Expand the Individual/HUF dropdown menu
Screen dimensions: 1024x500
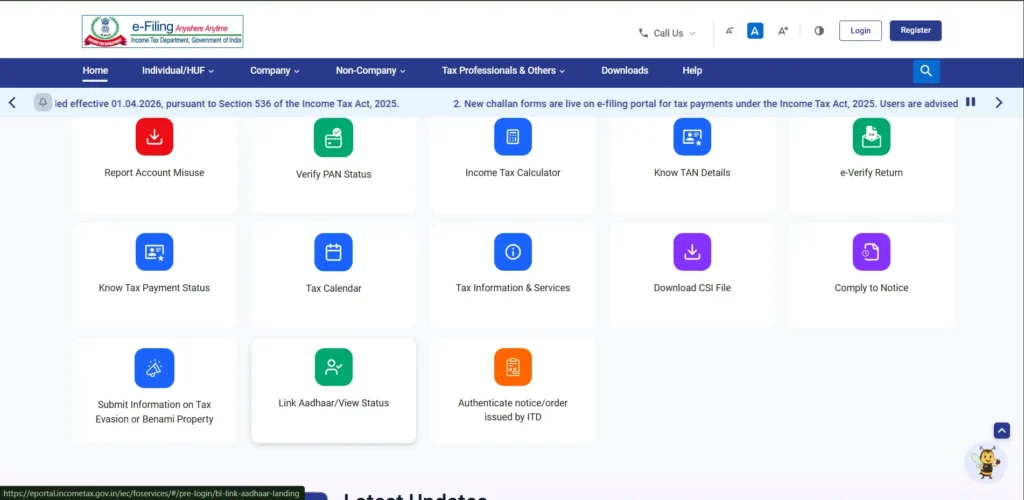178,71
